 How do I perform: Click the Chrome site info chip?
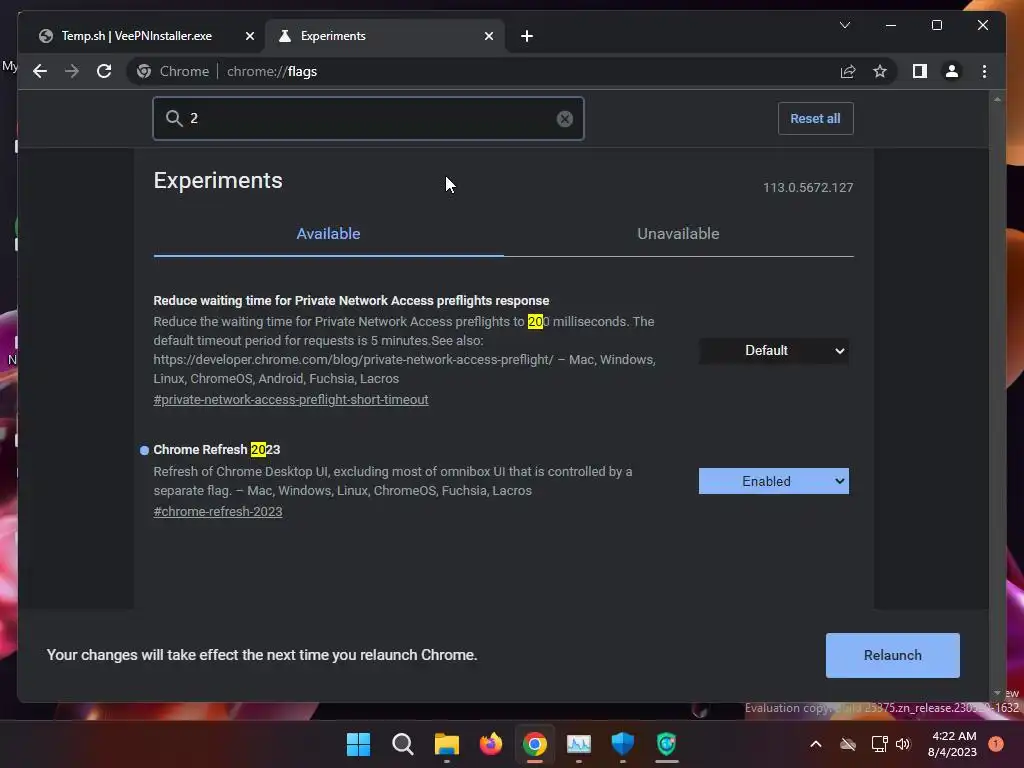(173, 71)
